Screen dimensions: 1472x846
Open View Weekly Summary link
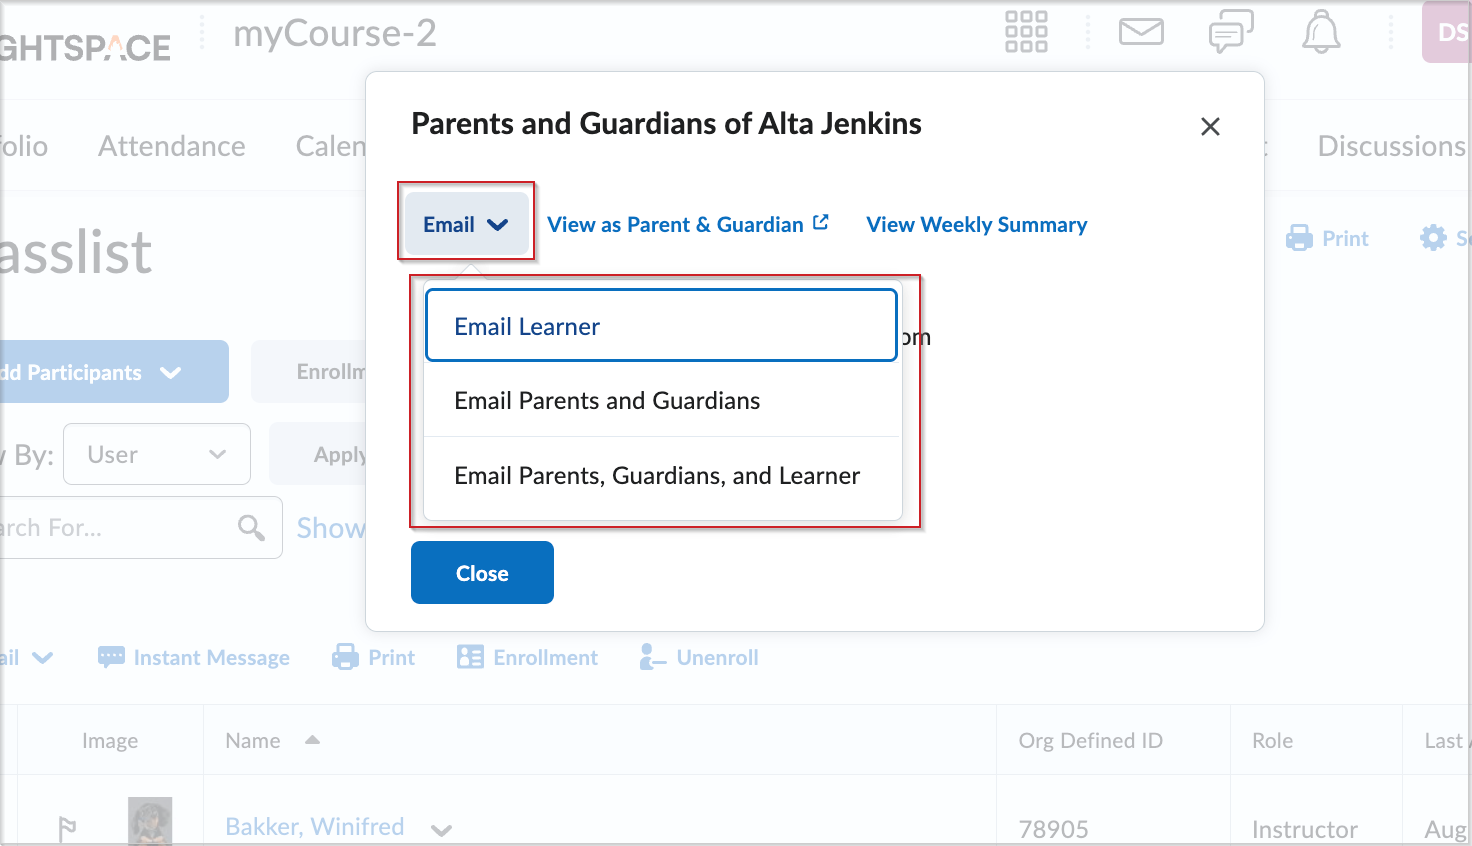pos(975,224)
